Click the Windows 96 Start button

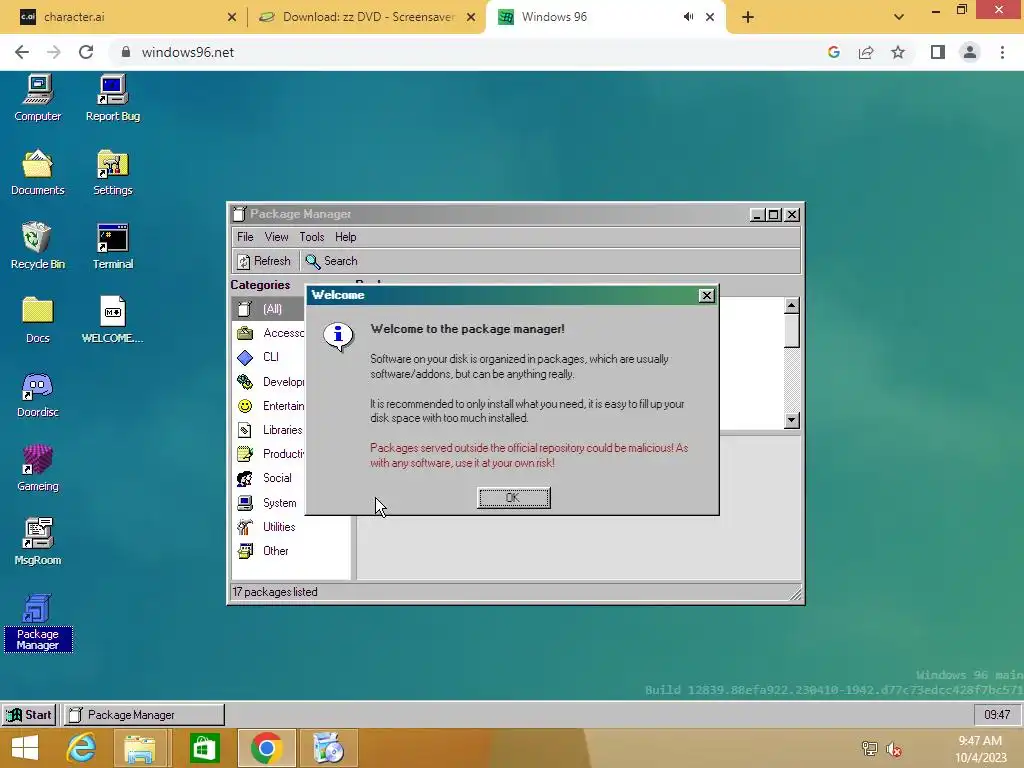29,714
